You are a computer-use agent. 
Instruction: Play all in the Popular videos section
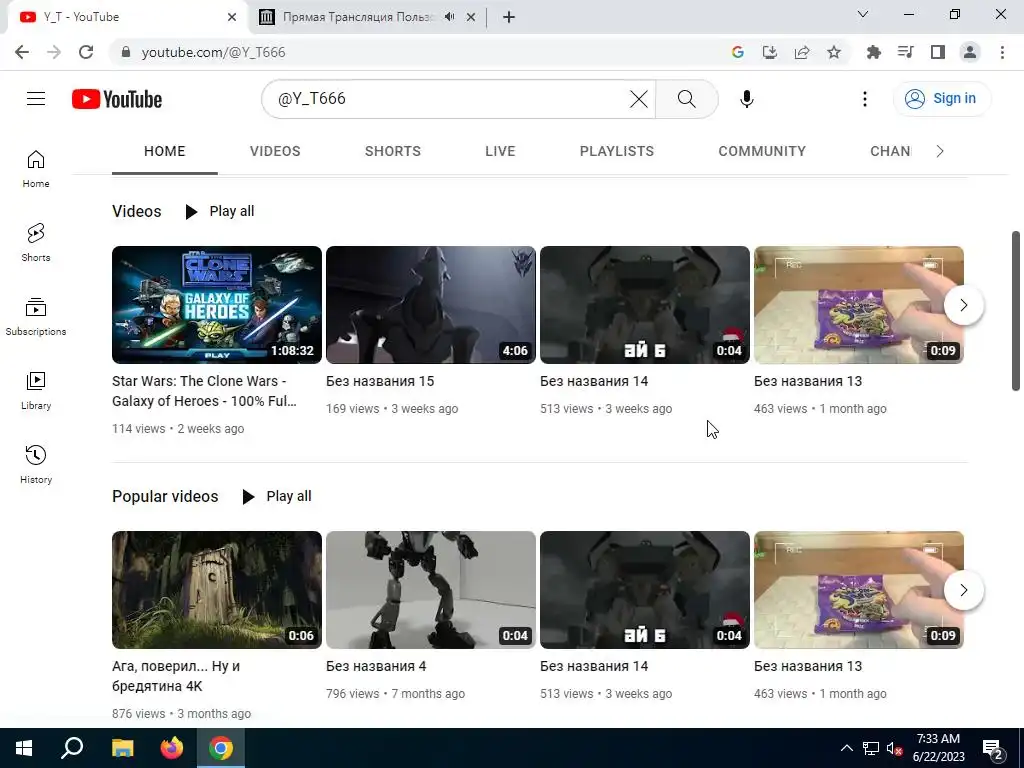277,496
